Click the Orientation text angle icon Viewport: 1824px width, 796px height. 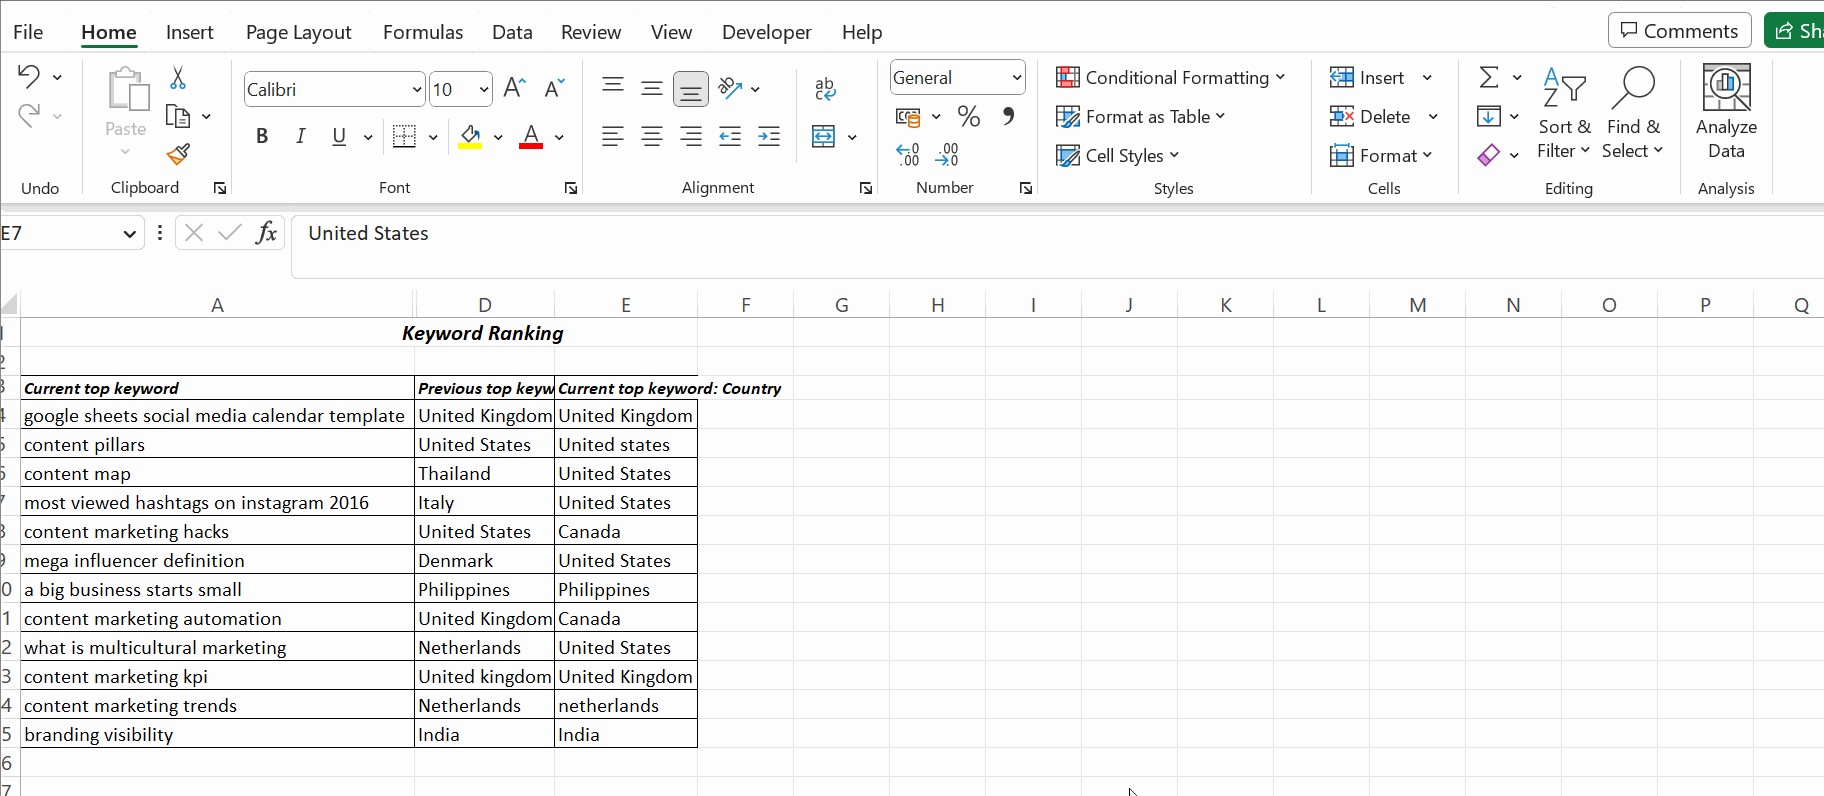click(731, 88)
